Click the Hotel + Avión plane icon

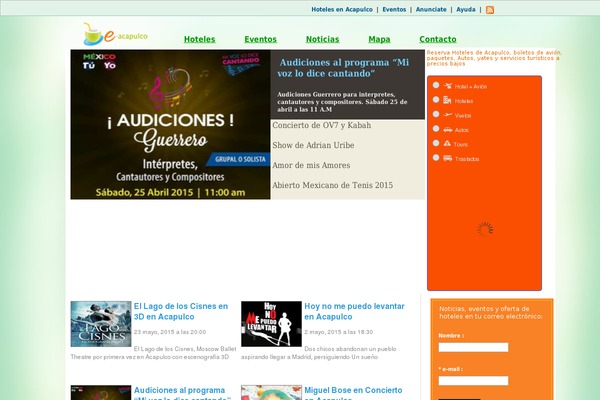pos(448,86)
